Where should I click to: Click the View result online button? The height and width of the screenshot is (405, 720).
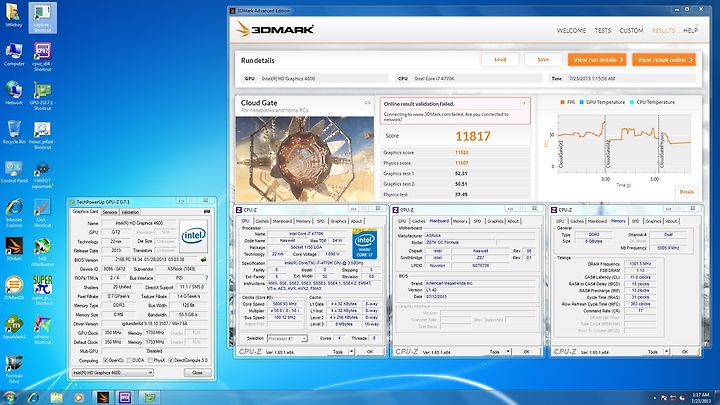point(664,60)
